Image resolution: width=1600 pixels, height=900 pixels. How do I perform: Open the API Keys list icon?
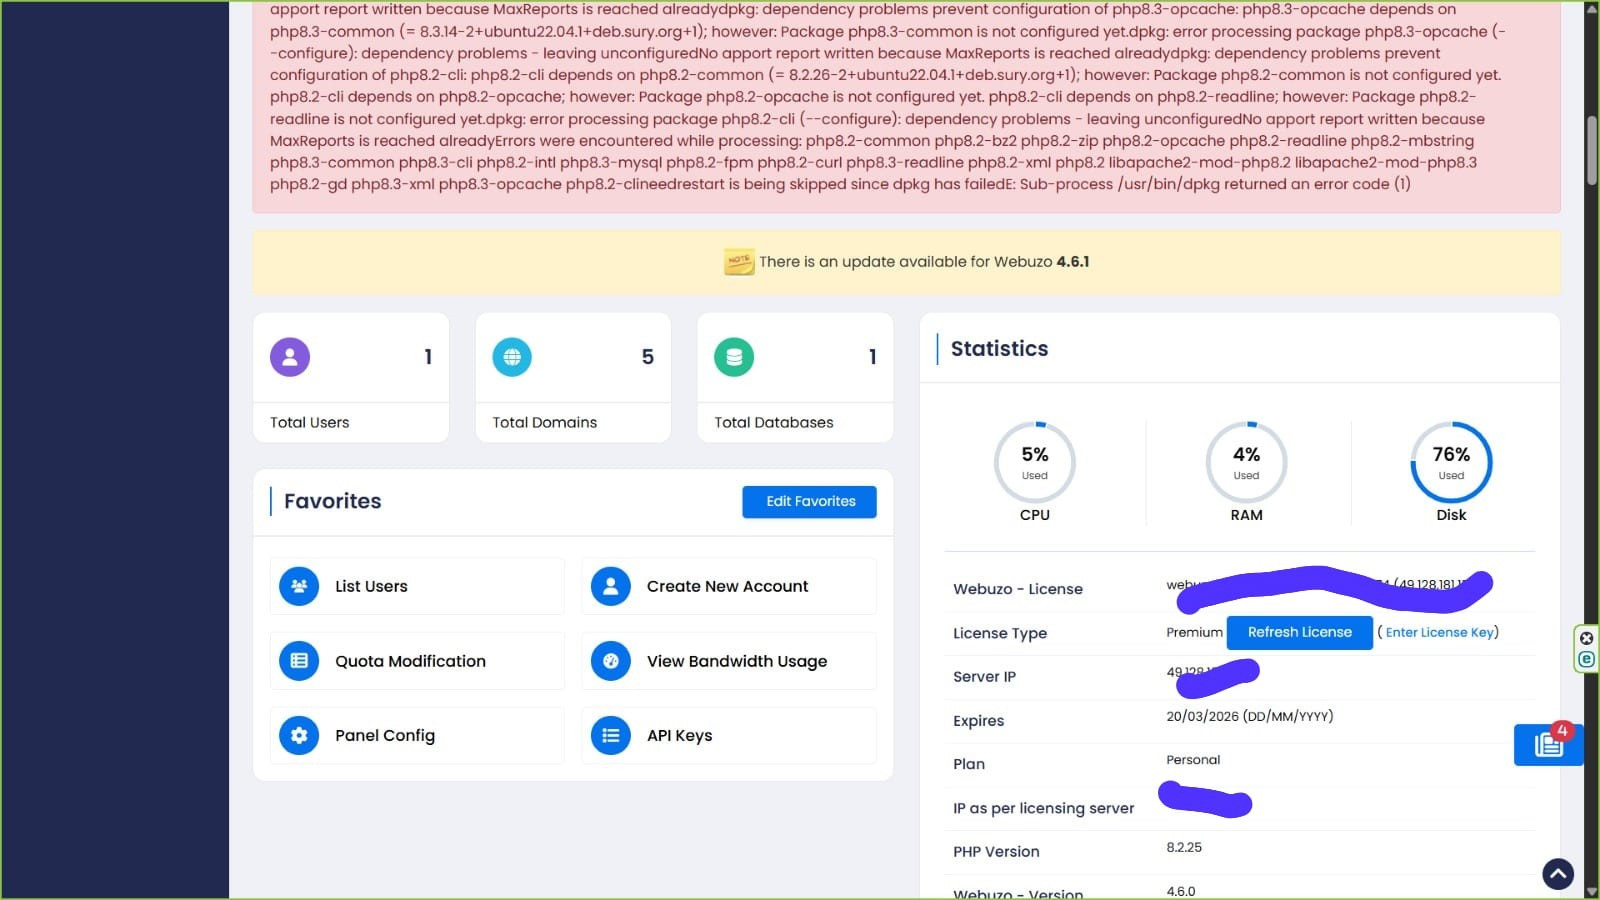611,735
